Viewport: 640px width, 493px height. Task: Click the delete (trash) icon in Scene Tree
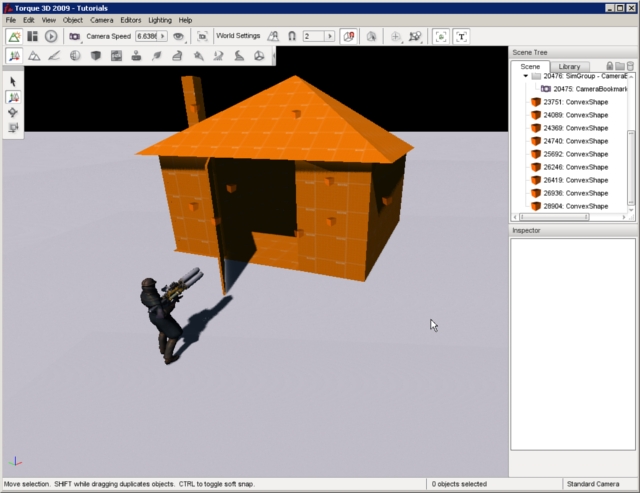click(x=630, y=66)
